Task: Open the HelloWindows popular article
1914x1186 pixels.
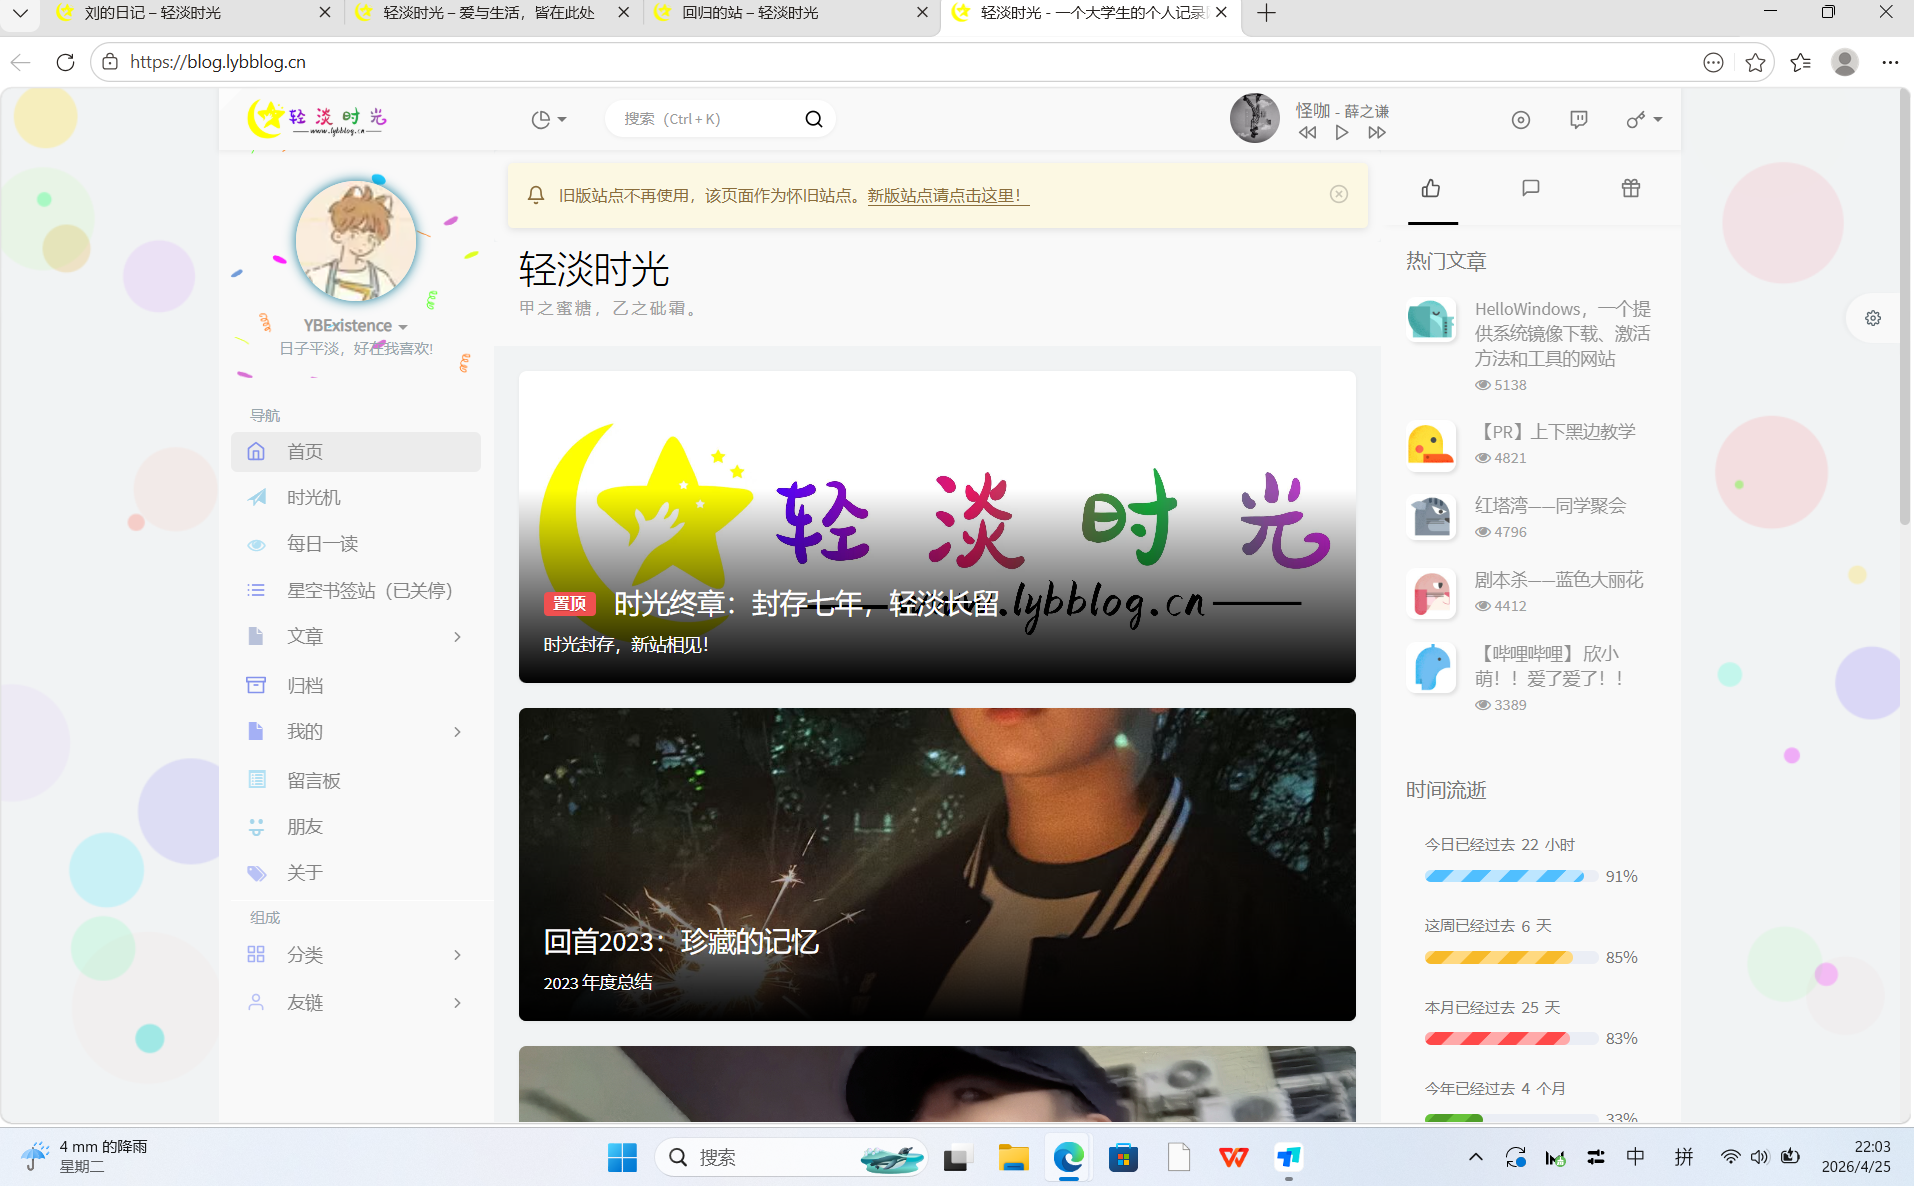Action: [1562, 334]
